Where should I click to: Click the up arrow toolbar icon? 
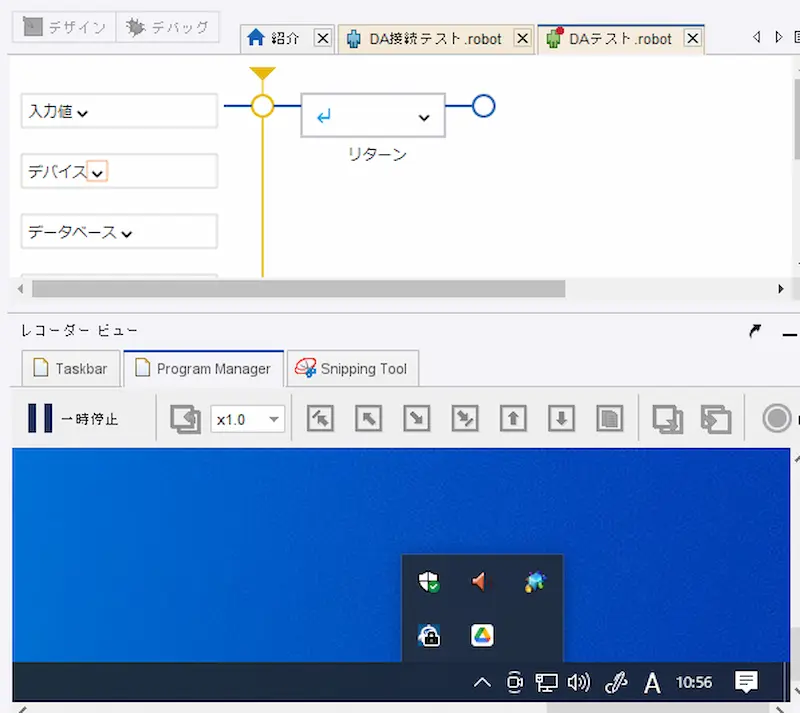tap(513, 419)
